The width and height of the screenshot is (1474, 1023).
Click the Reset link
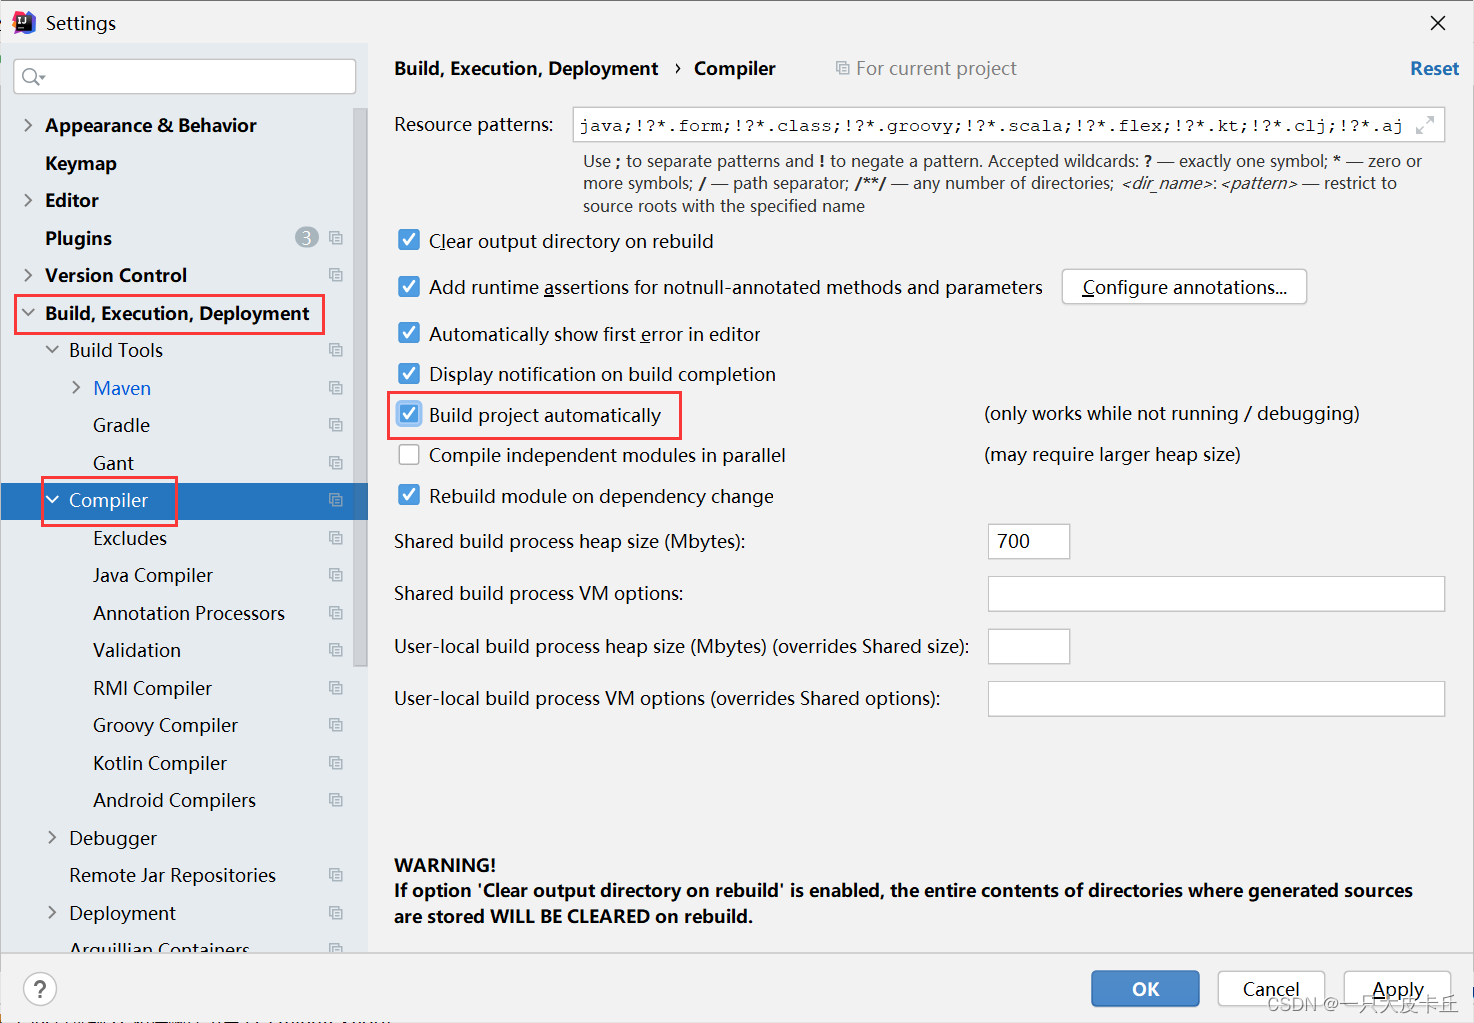(1434, 68)
